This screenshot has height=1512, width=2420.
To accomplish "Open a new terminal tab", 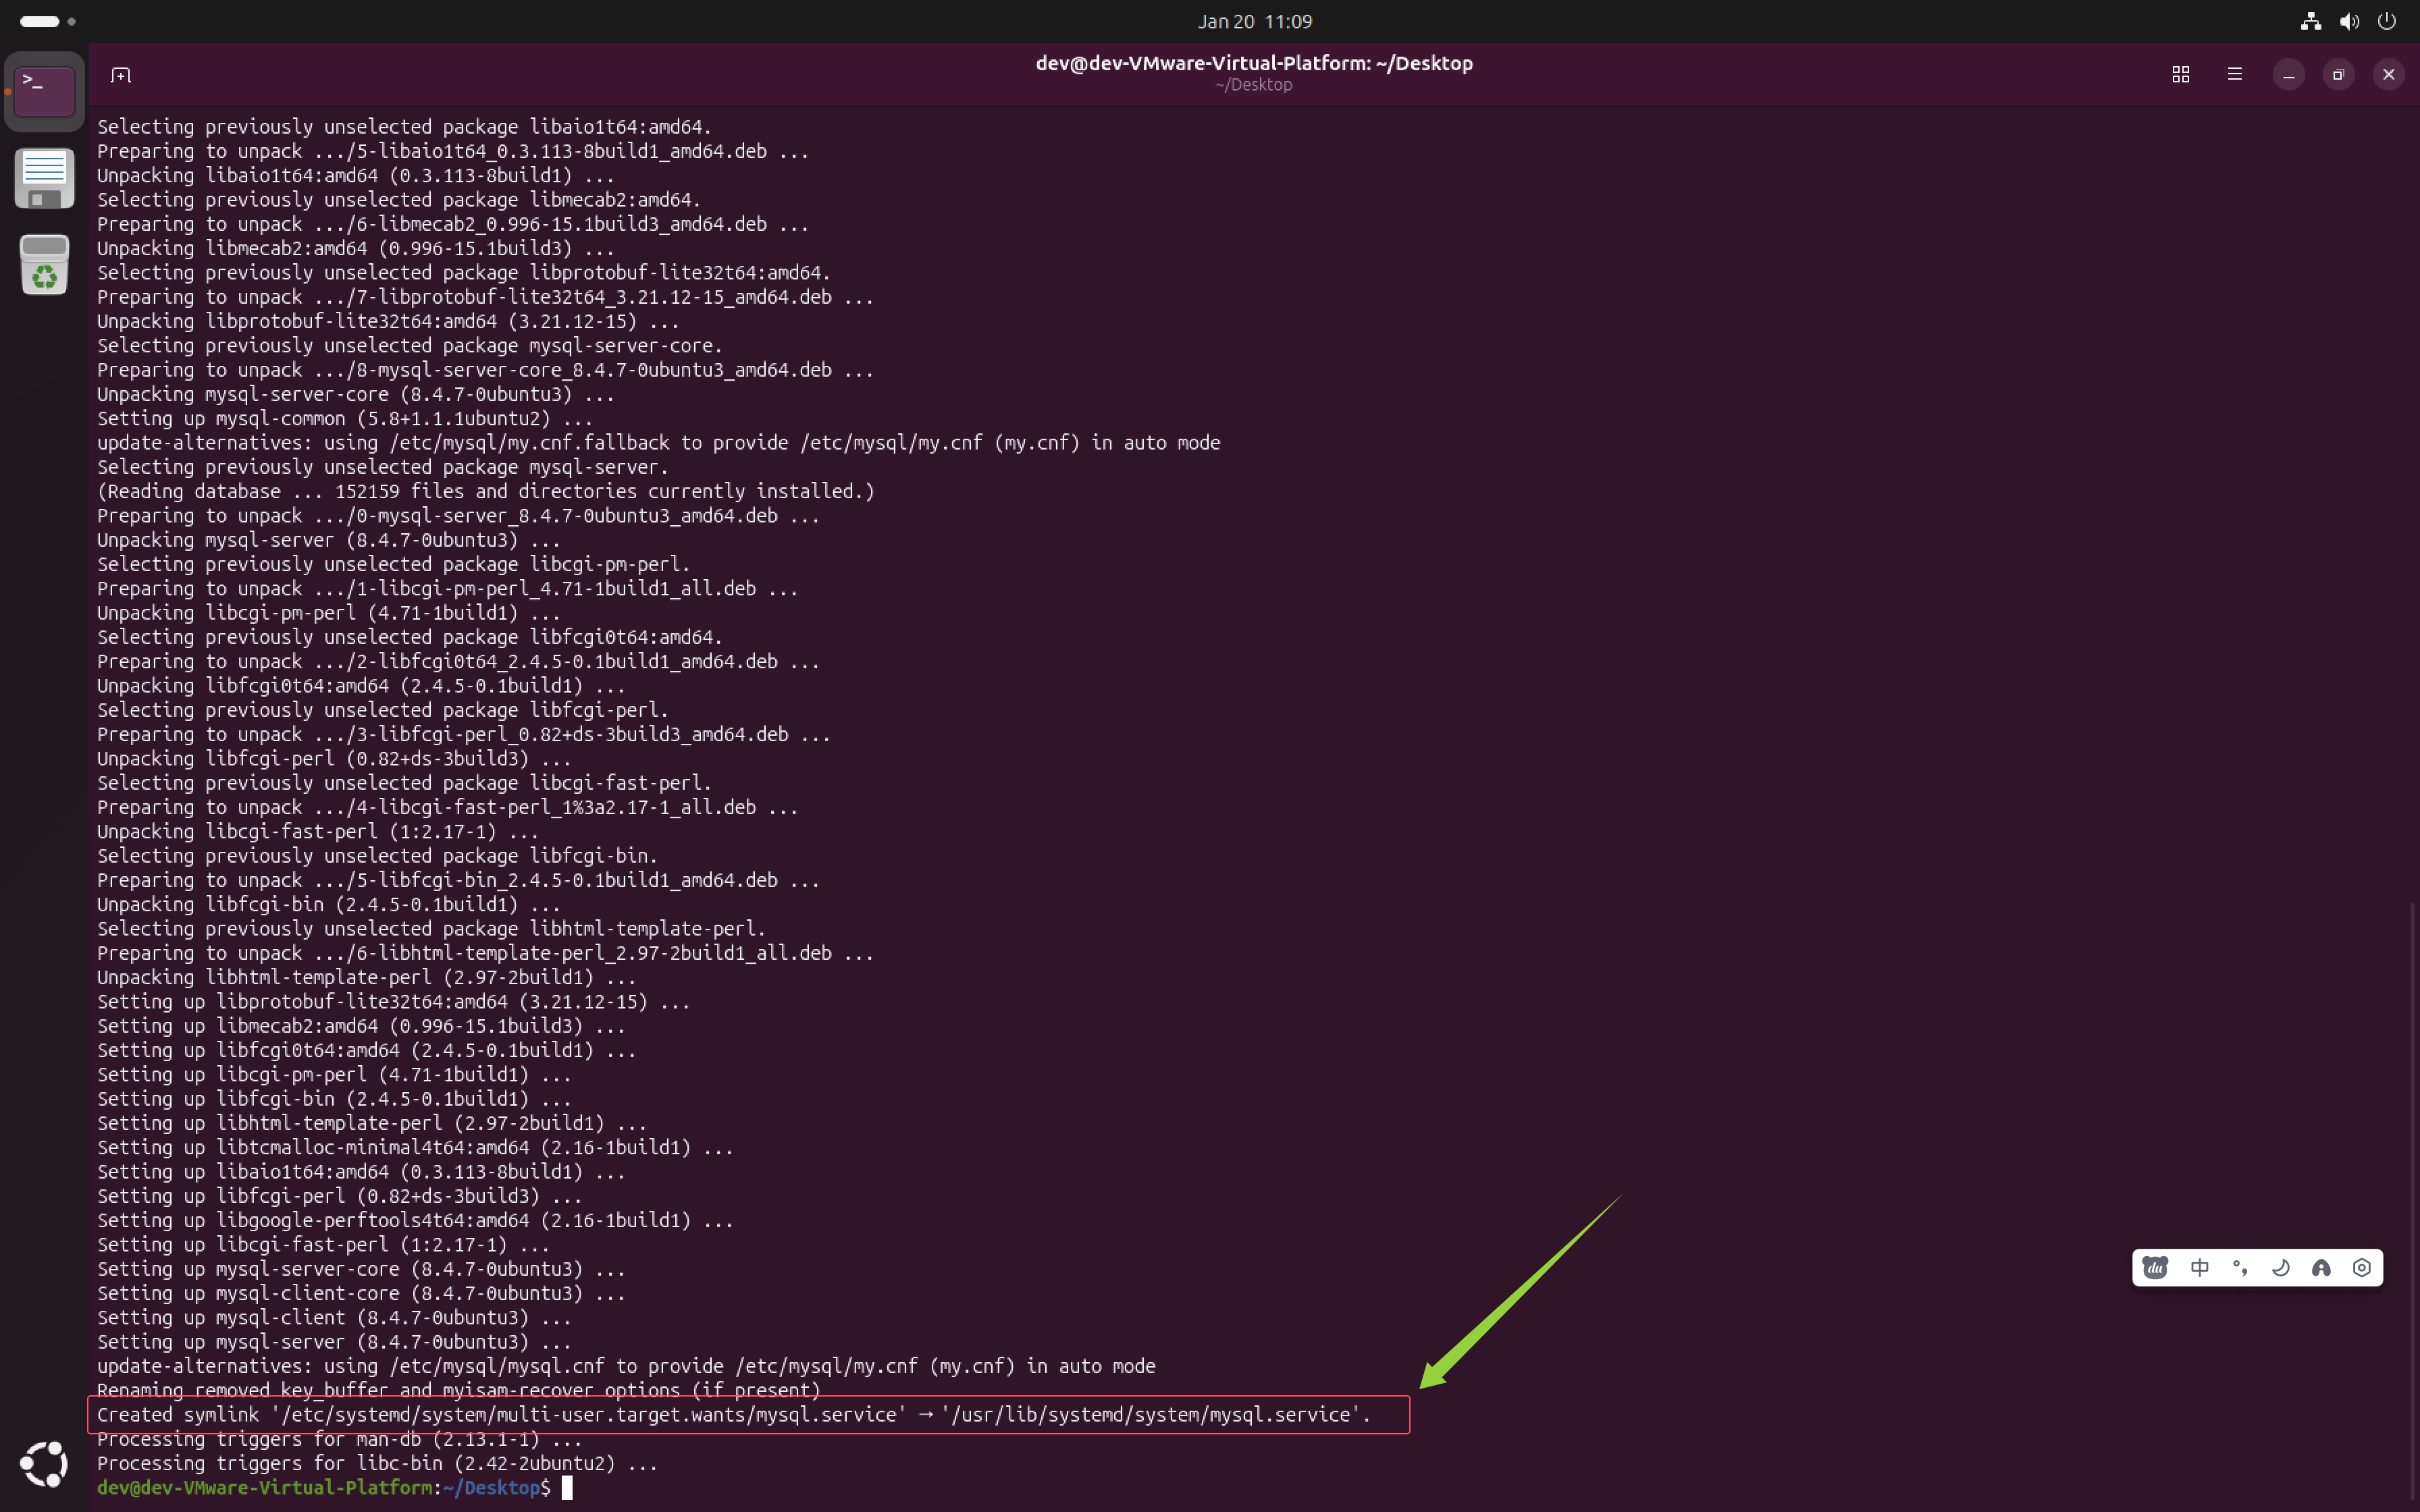I will point(121,75).
